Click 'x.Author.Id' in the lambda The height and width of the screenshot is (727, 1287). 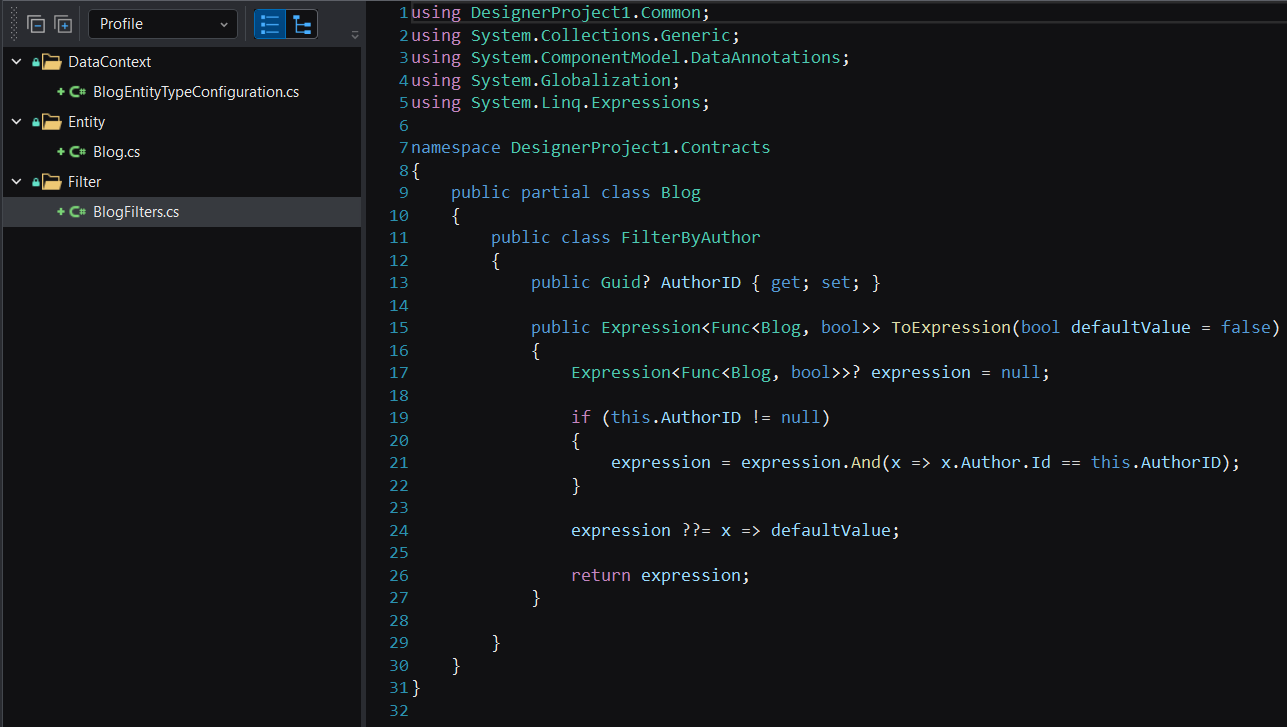pyautogui.click(x=996, y=463)
